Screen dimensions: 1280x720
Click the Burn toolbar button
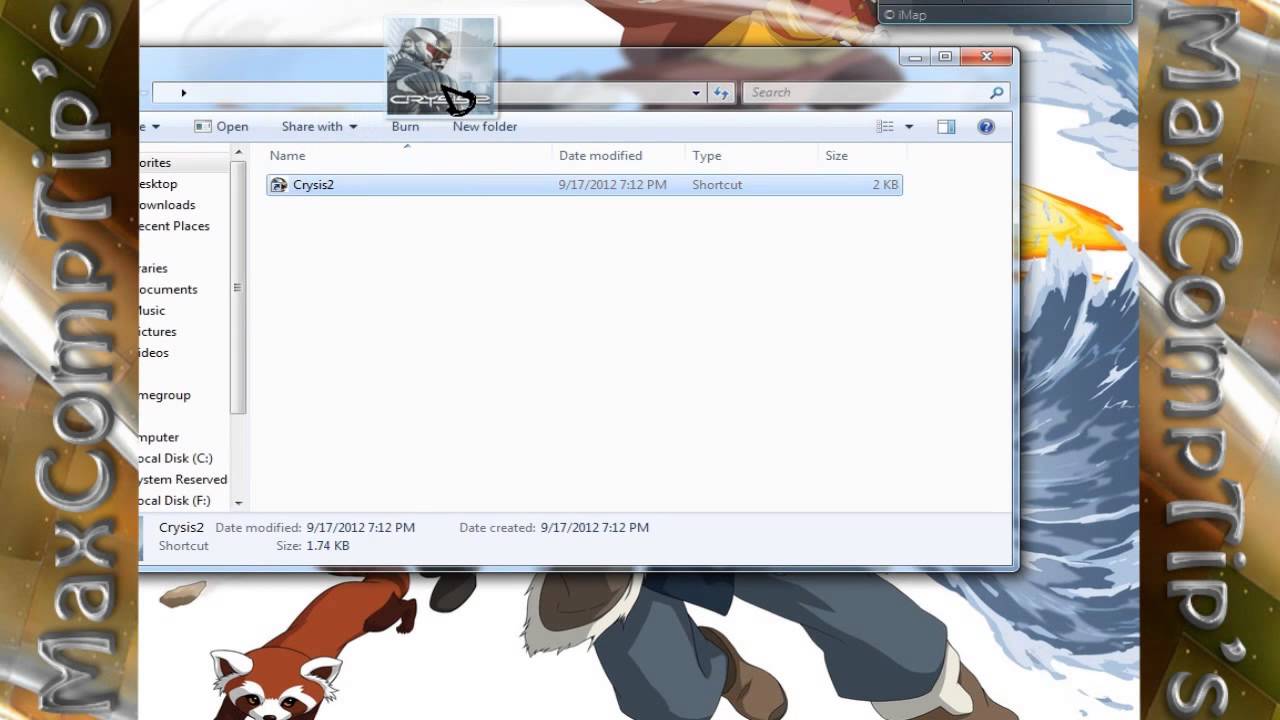405,126
